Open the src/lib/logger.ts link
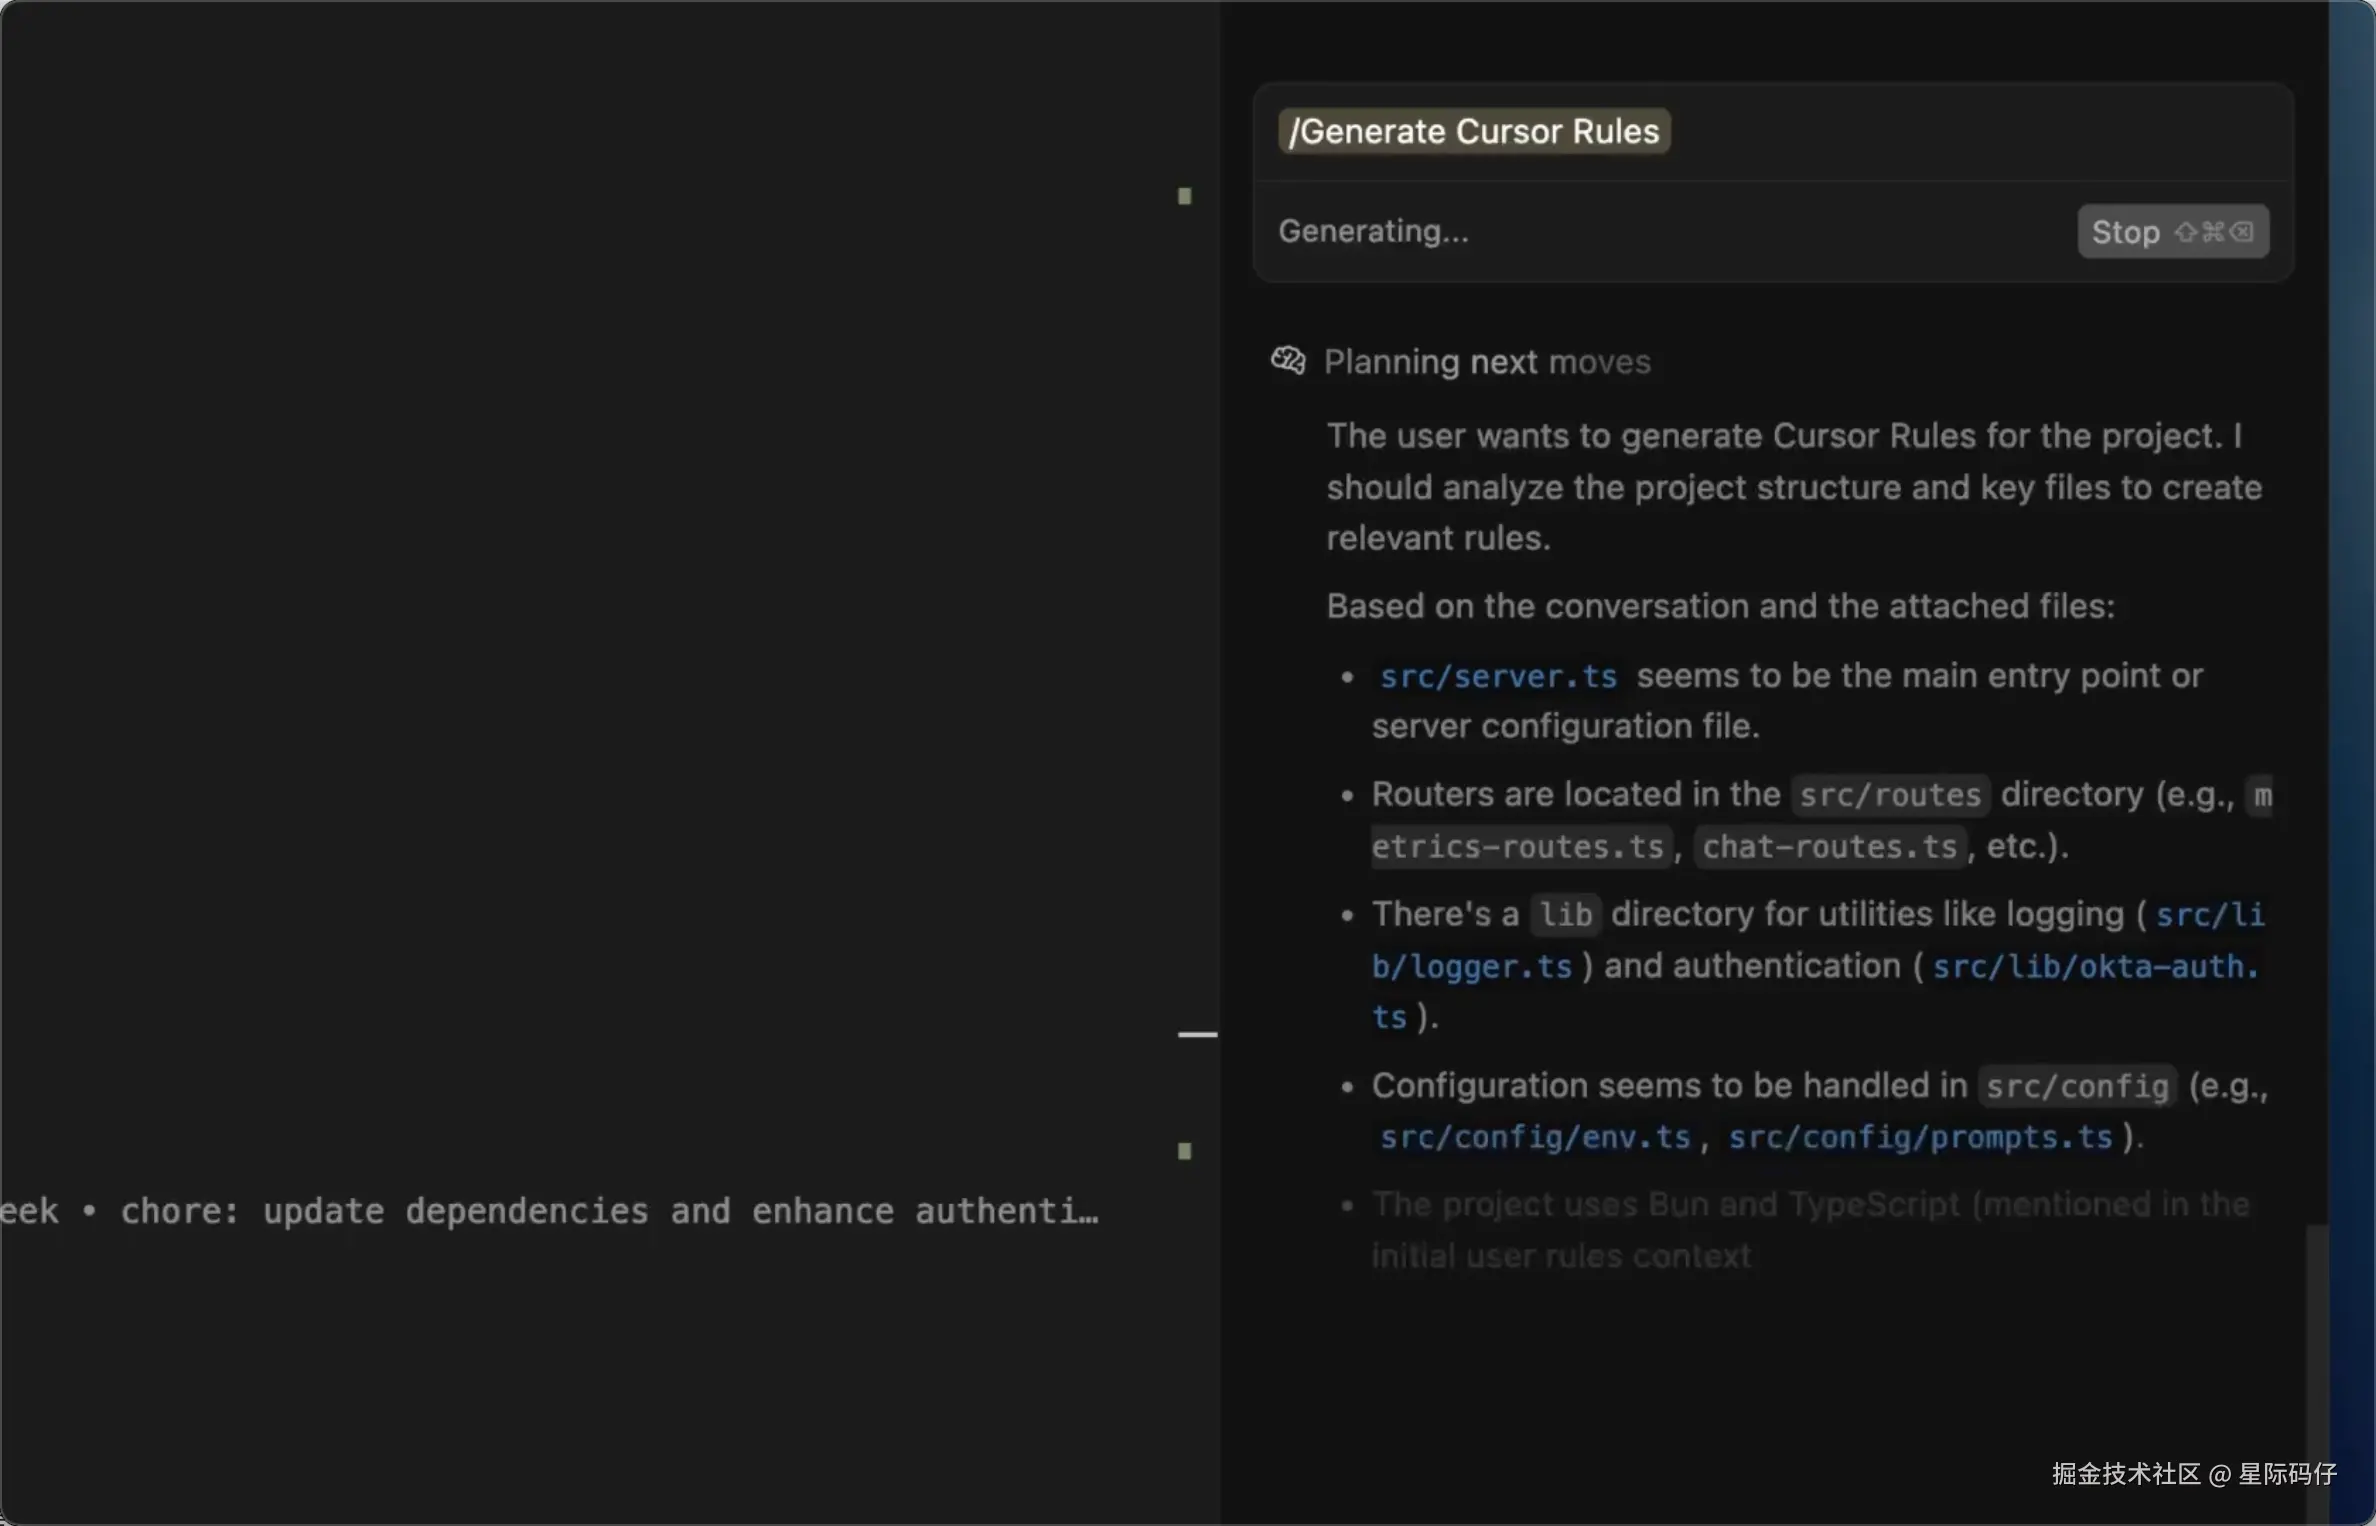2376x1526 pixels. click(1471, 967)
